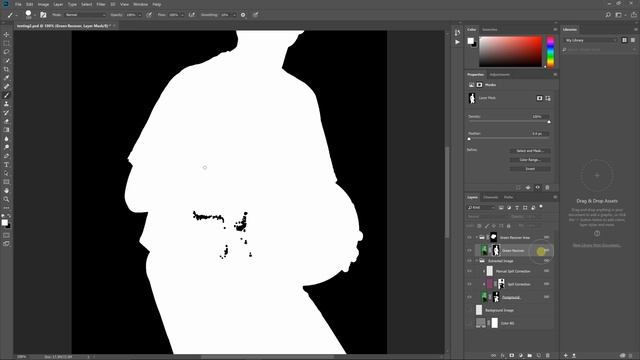Select the Horizontal Type tool
Image resolution: width=640 pixels, height=360 pixels.
pyautogui.click(x=6, y=164)
